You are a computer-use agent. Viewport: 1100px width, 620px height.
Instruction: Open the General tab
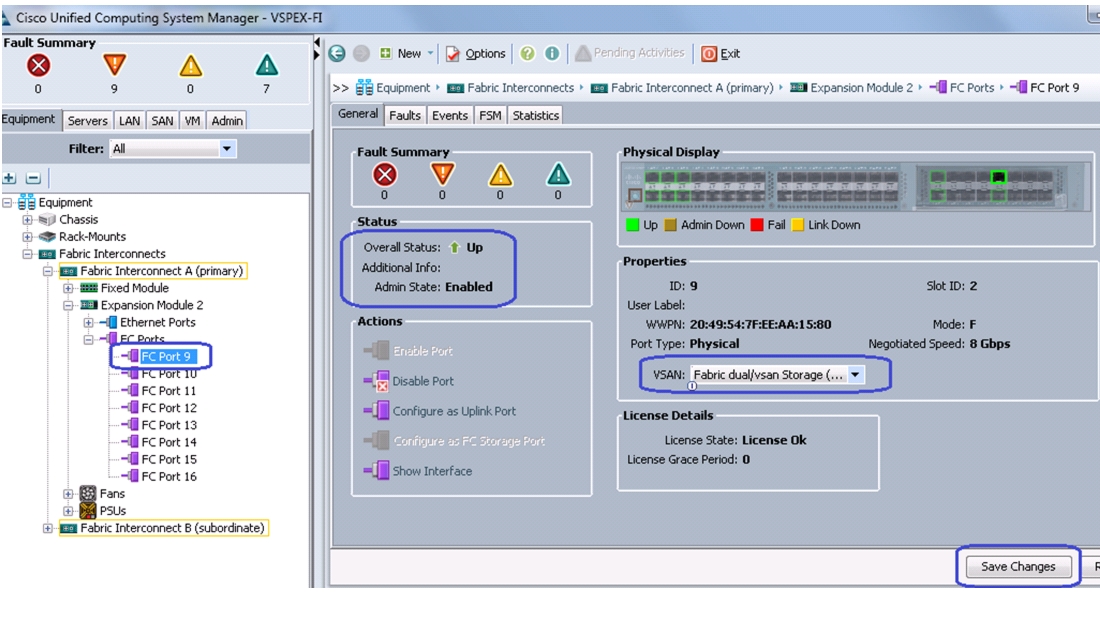coord(358,114)
